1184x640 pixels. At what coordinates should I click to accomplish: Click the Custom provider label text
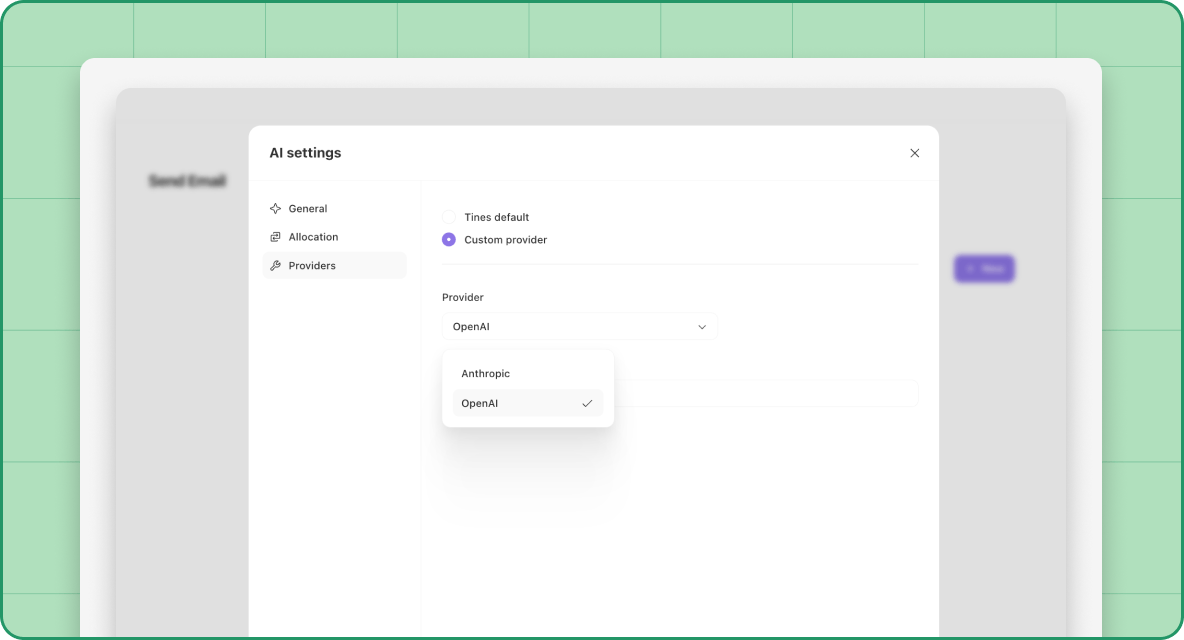pyautogui.click(x=505, y=240)
